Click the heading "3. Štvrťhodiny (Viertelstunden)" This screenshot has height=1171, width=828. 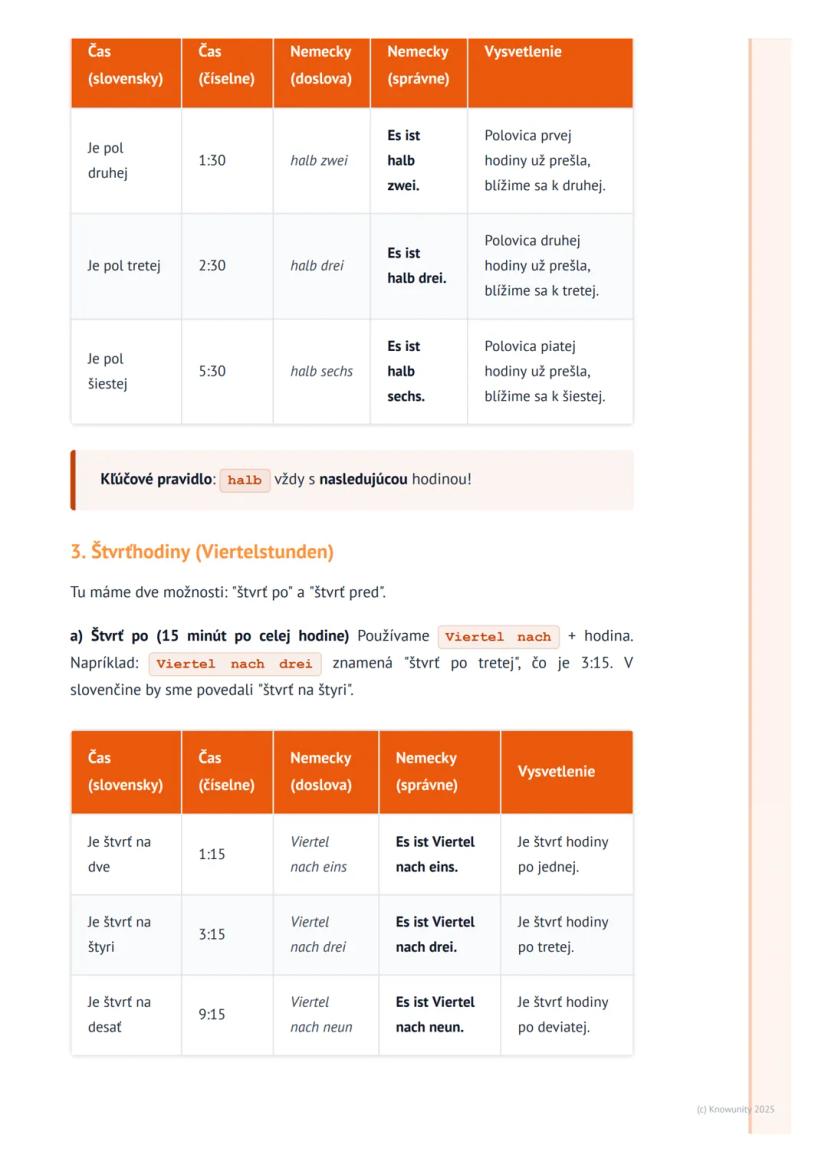pyautogui.click(x=202, y=552)
